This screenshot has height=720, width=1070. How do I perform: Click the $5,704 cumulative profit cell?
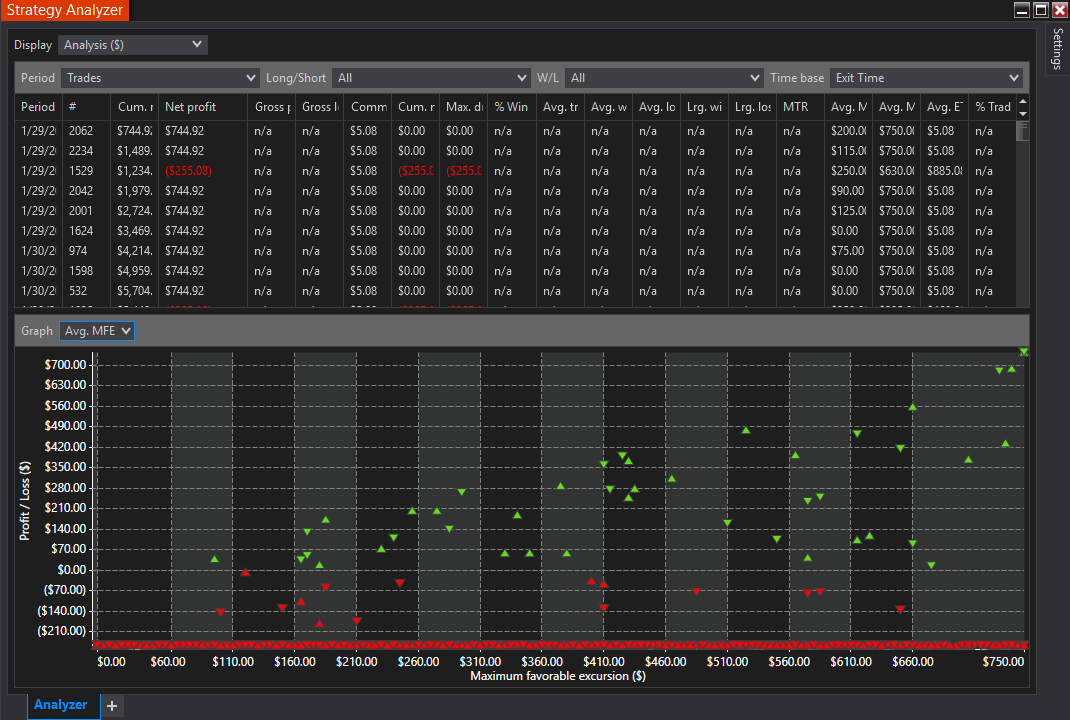(134, 291)
